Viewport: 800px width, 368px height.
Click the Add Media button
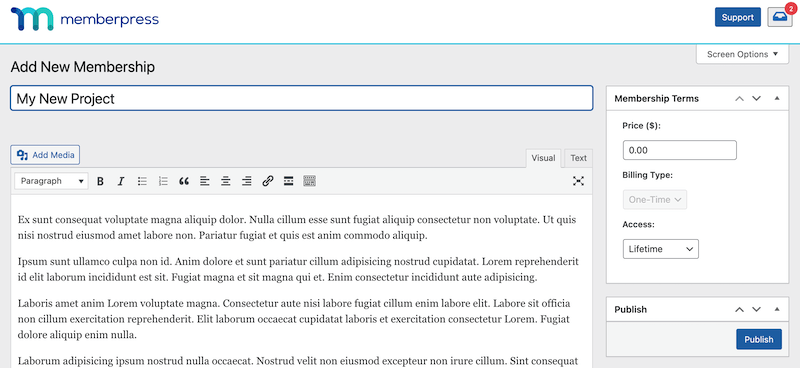(x=45, y=155)
